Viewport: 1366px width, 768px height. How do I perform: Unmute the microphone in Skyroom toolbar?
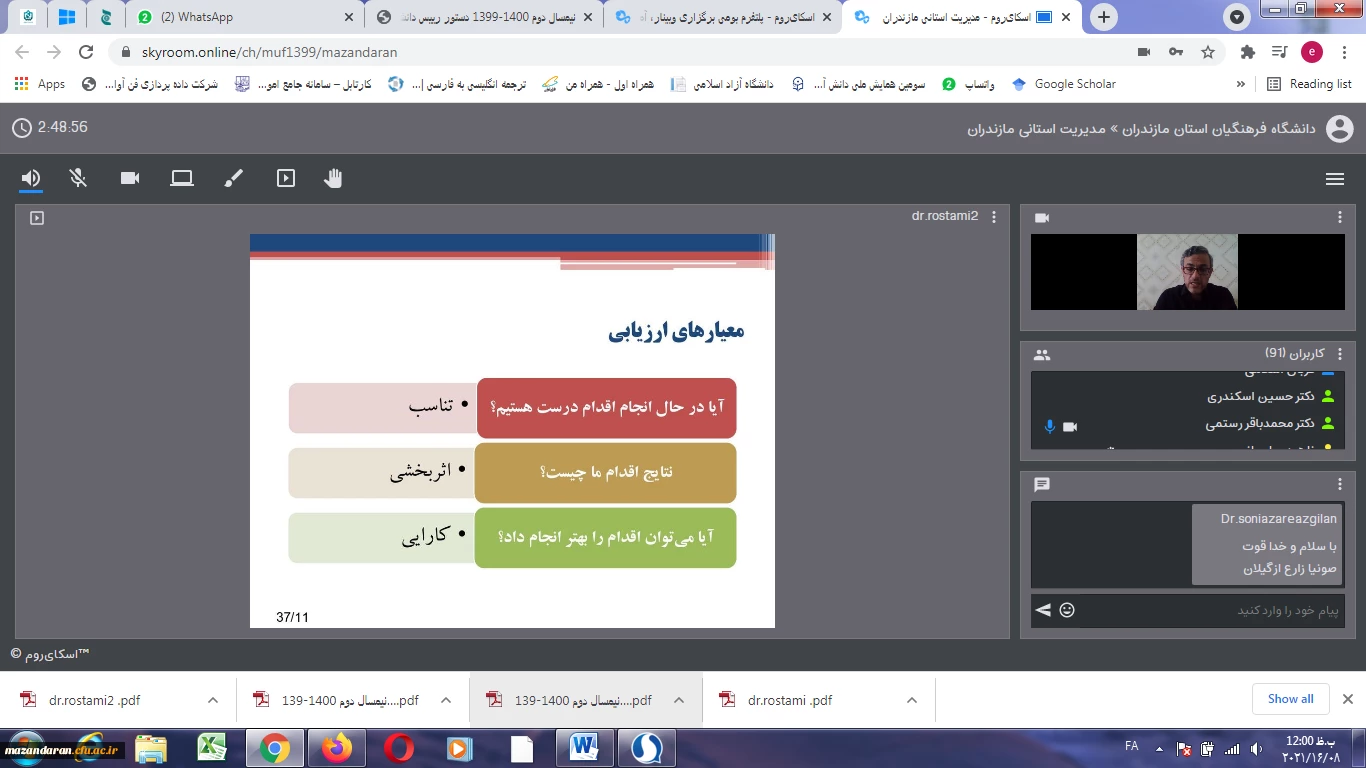pyautogui.click(x=78, y=179)
